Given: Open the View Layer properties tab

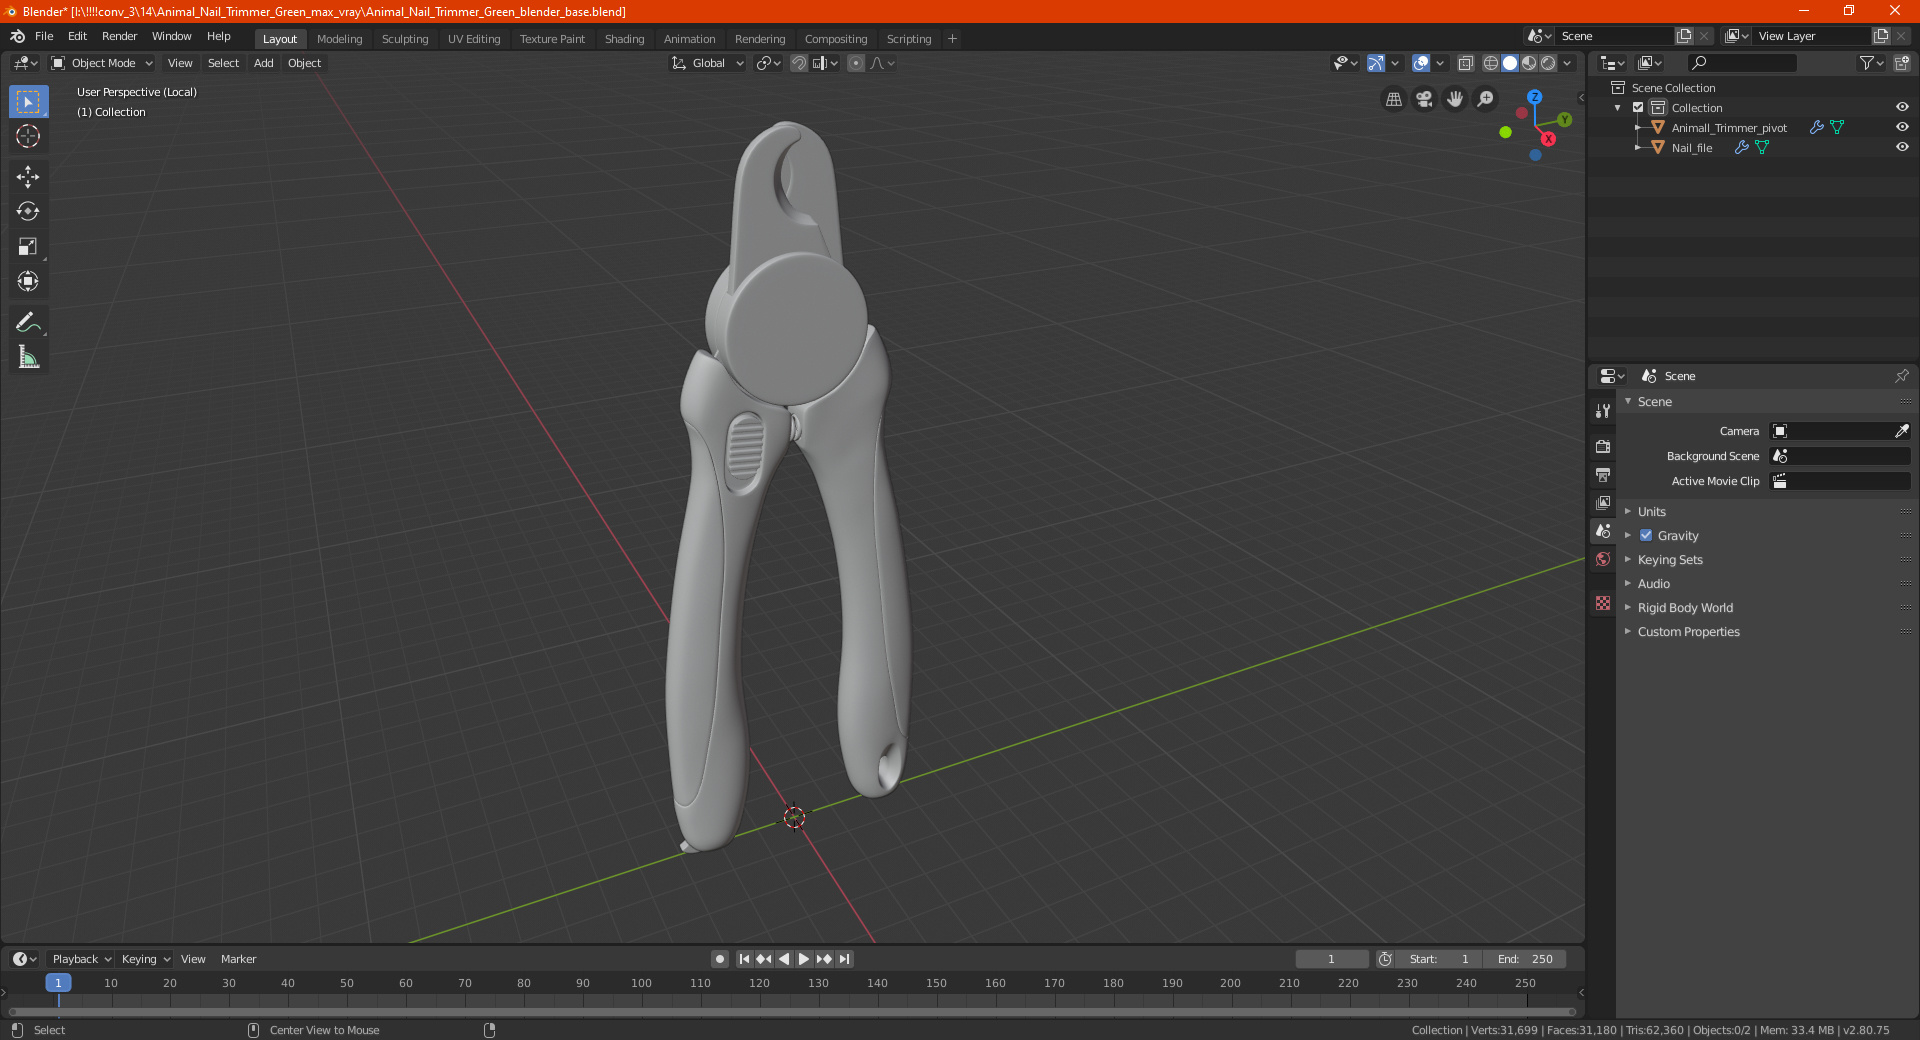Looking at the screenshot, I should 1603,502.
